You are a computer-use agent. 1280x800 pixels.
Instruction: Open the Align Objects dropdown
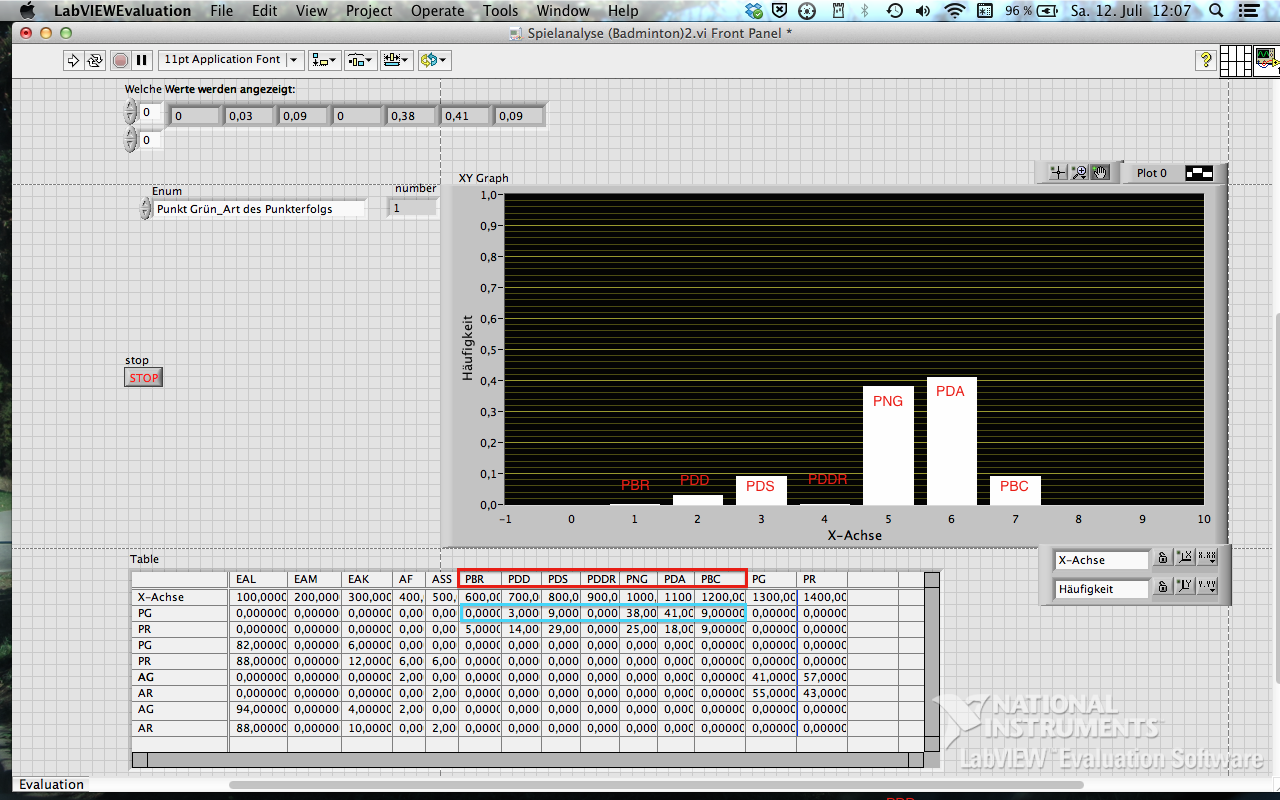coord(324,60)
